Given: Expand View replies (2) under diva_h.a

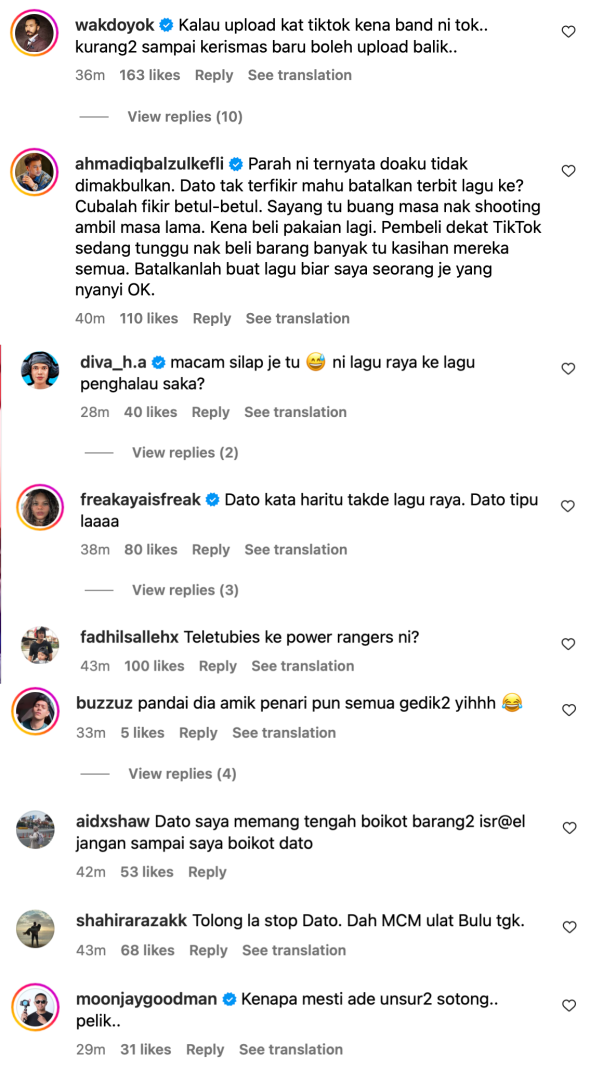Looking at the screenshot, I should click(185, 453).
